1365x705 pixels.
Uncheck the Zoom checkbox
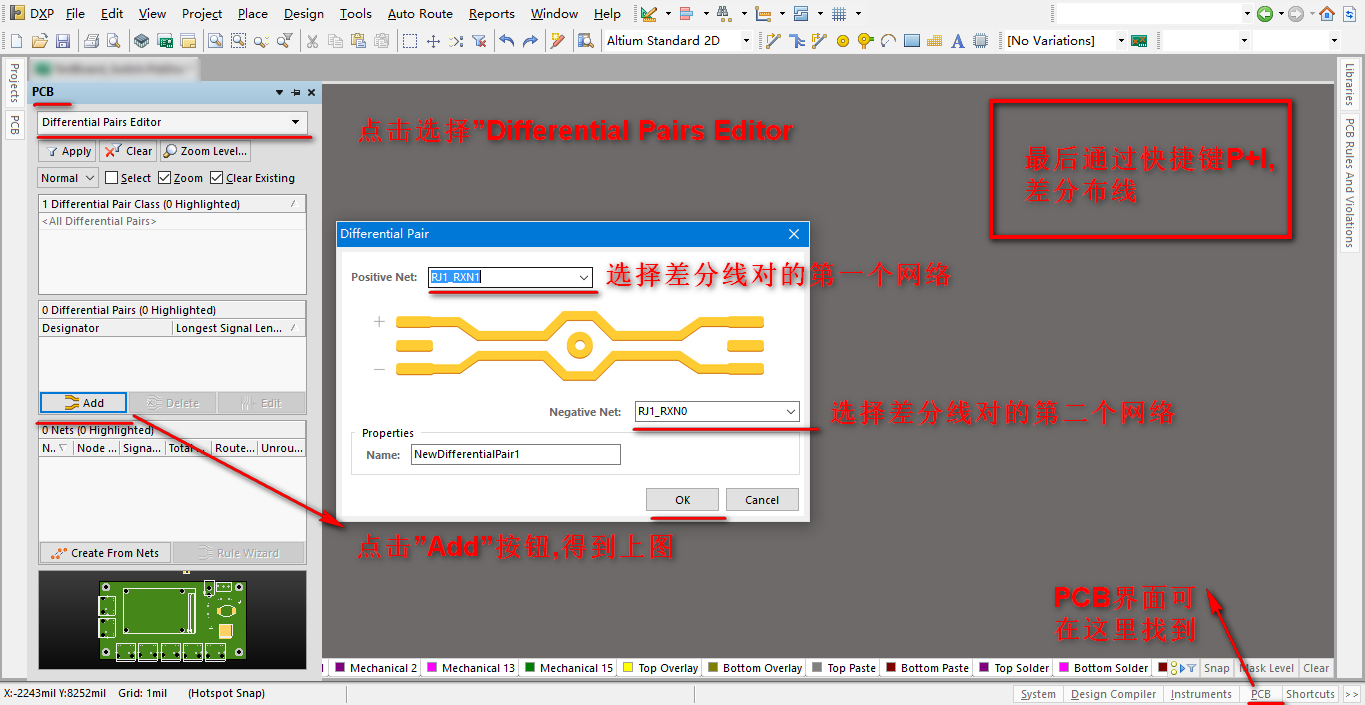coord(165,178)
